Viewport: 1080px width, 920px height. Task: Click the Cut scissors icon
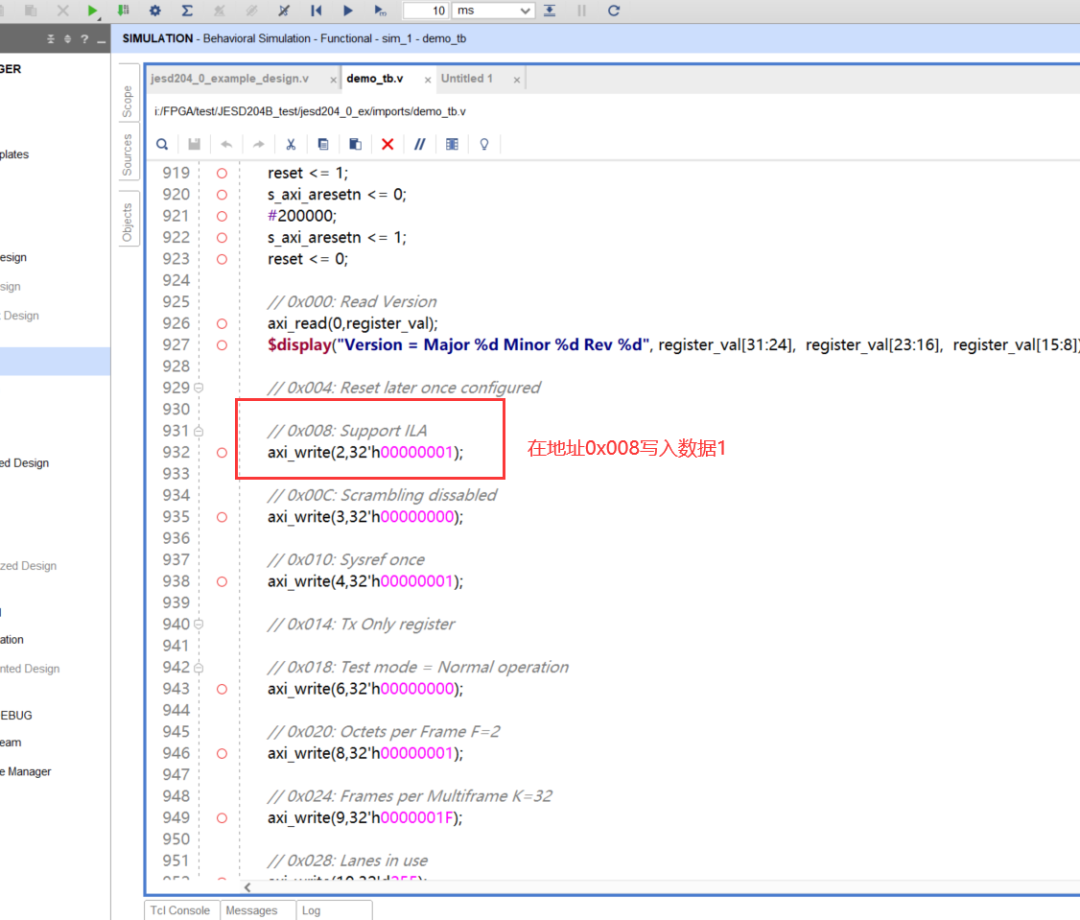click(x=291, y=144)
